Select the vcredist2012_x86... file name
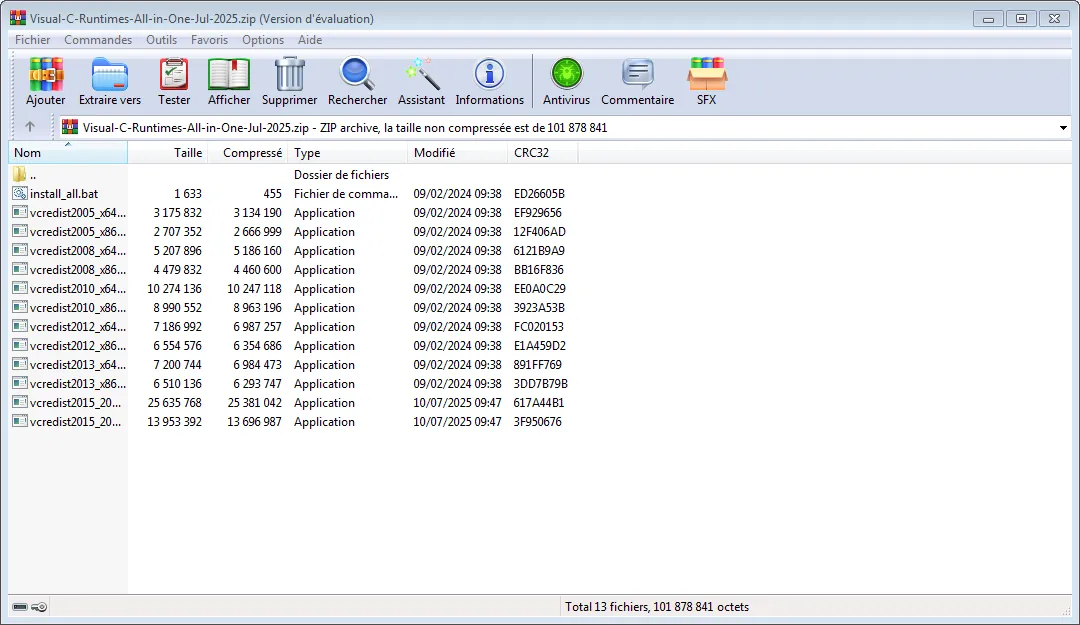 (78, 345)
